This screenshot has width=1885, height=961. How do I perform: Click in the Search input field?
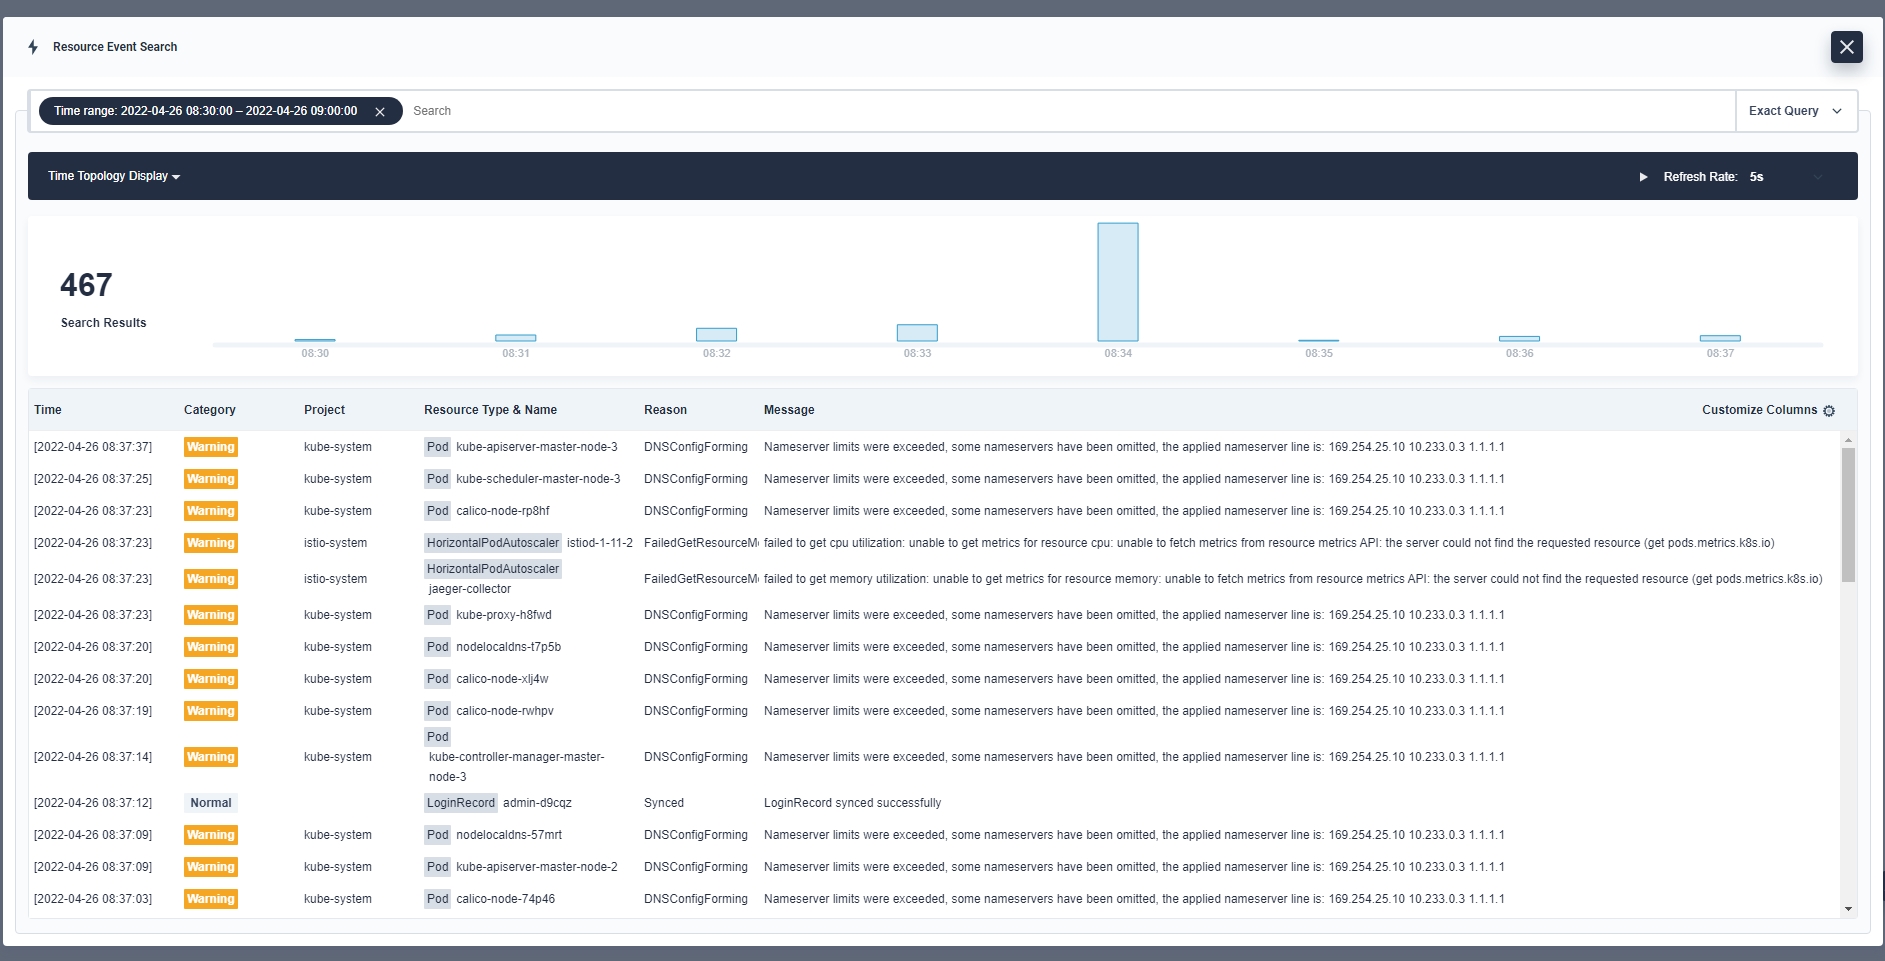[1070, 111]
